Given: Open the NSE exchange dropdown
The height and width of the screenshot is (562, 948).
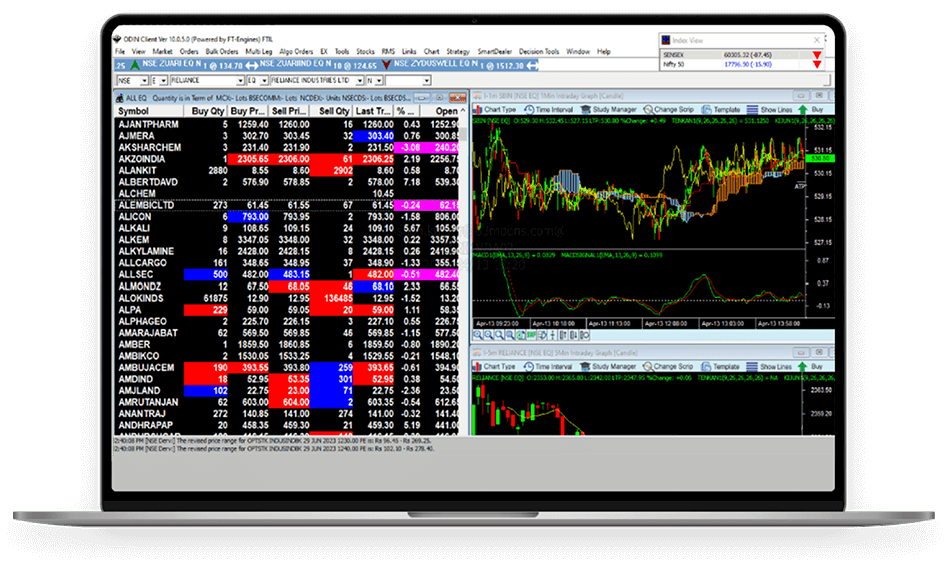Looking at the screenshot, I should point(144,80).
